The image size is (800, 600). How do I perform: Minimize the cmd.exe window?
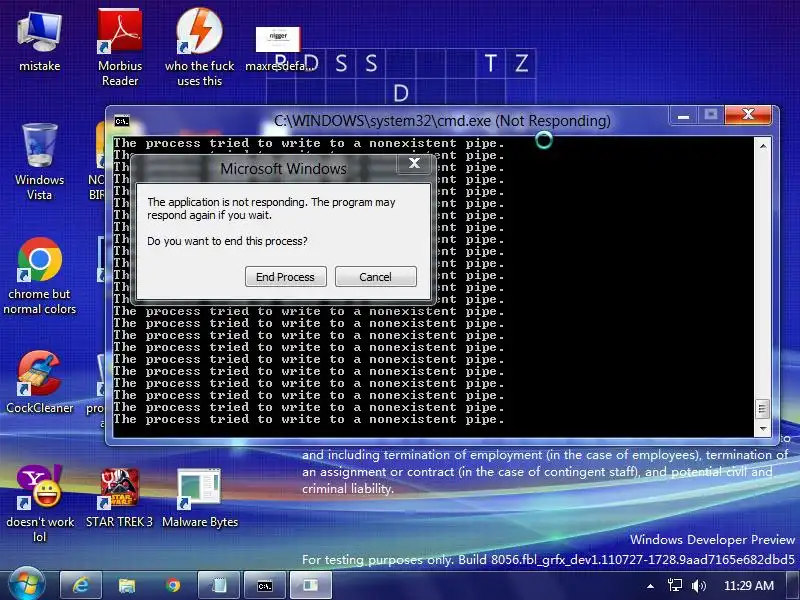coord(683,115)
